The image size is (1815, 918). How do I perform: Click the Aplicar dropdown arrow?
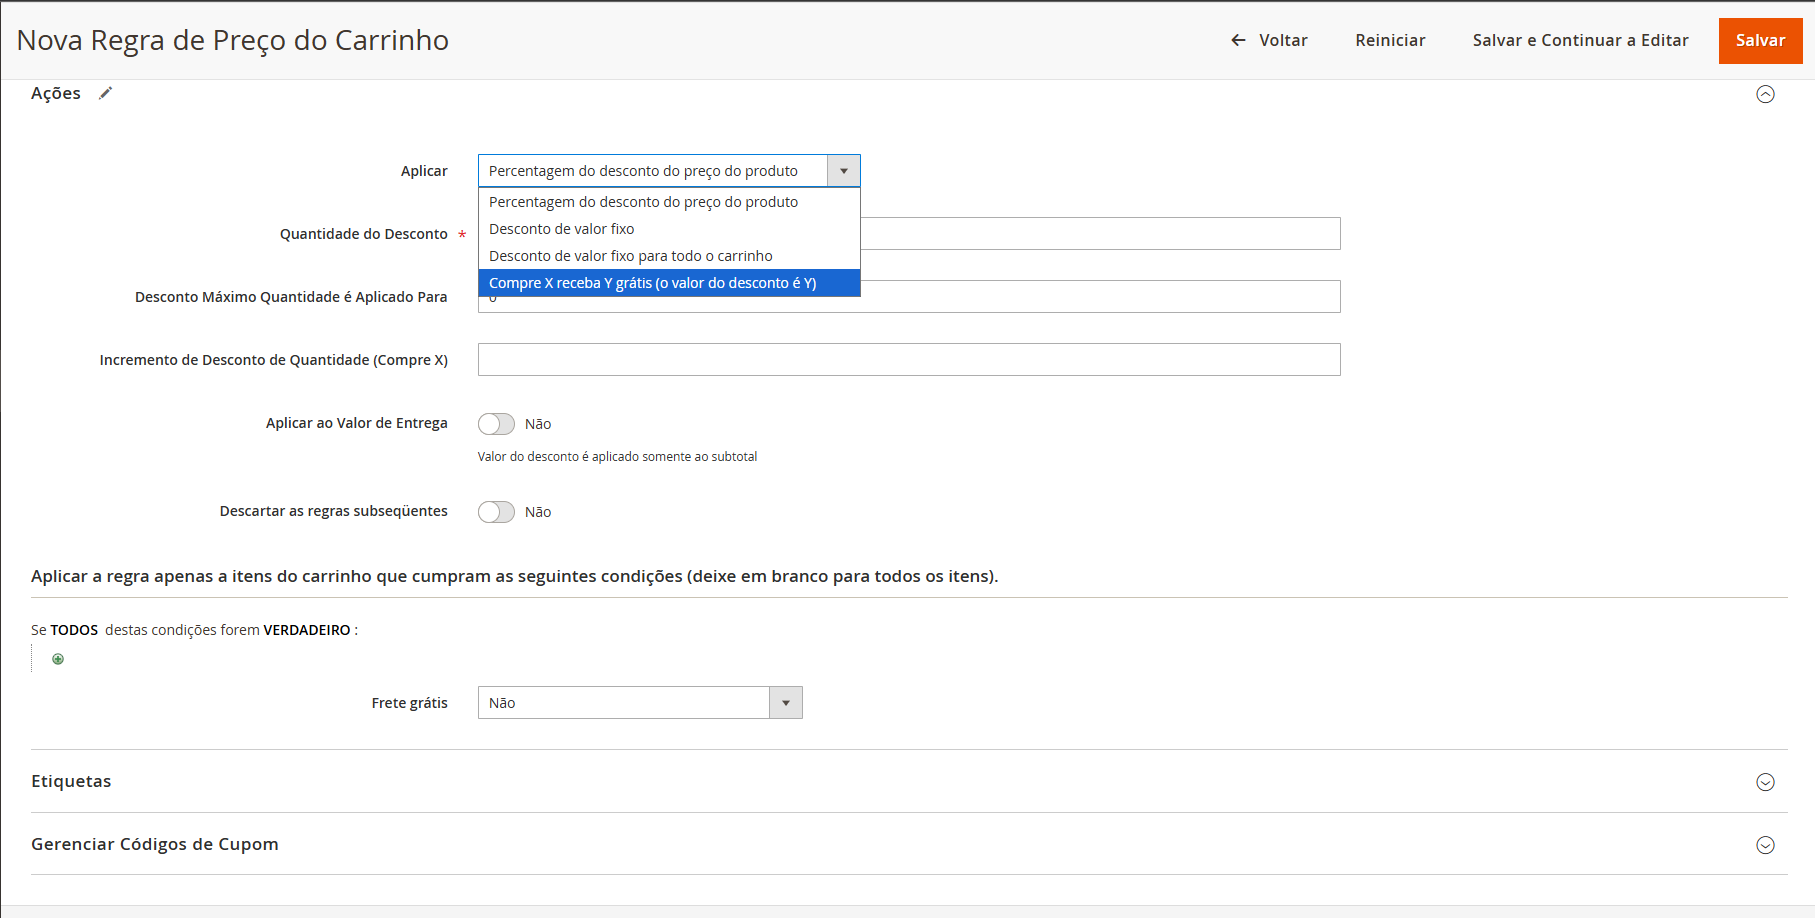844,171
